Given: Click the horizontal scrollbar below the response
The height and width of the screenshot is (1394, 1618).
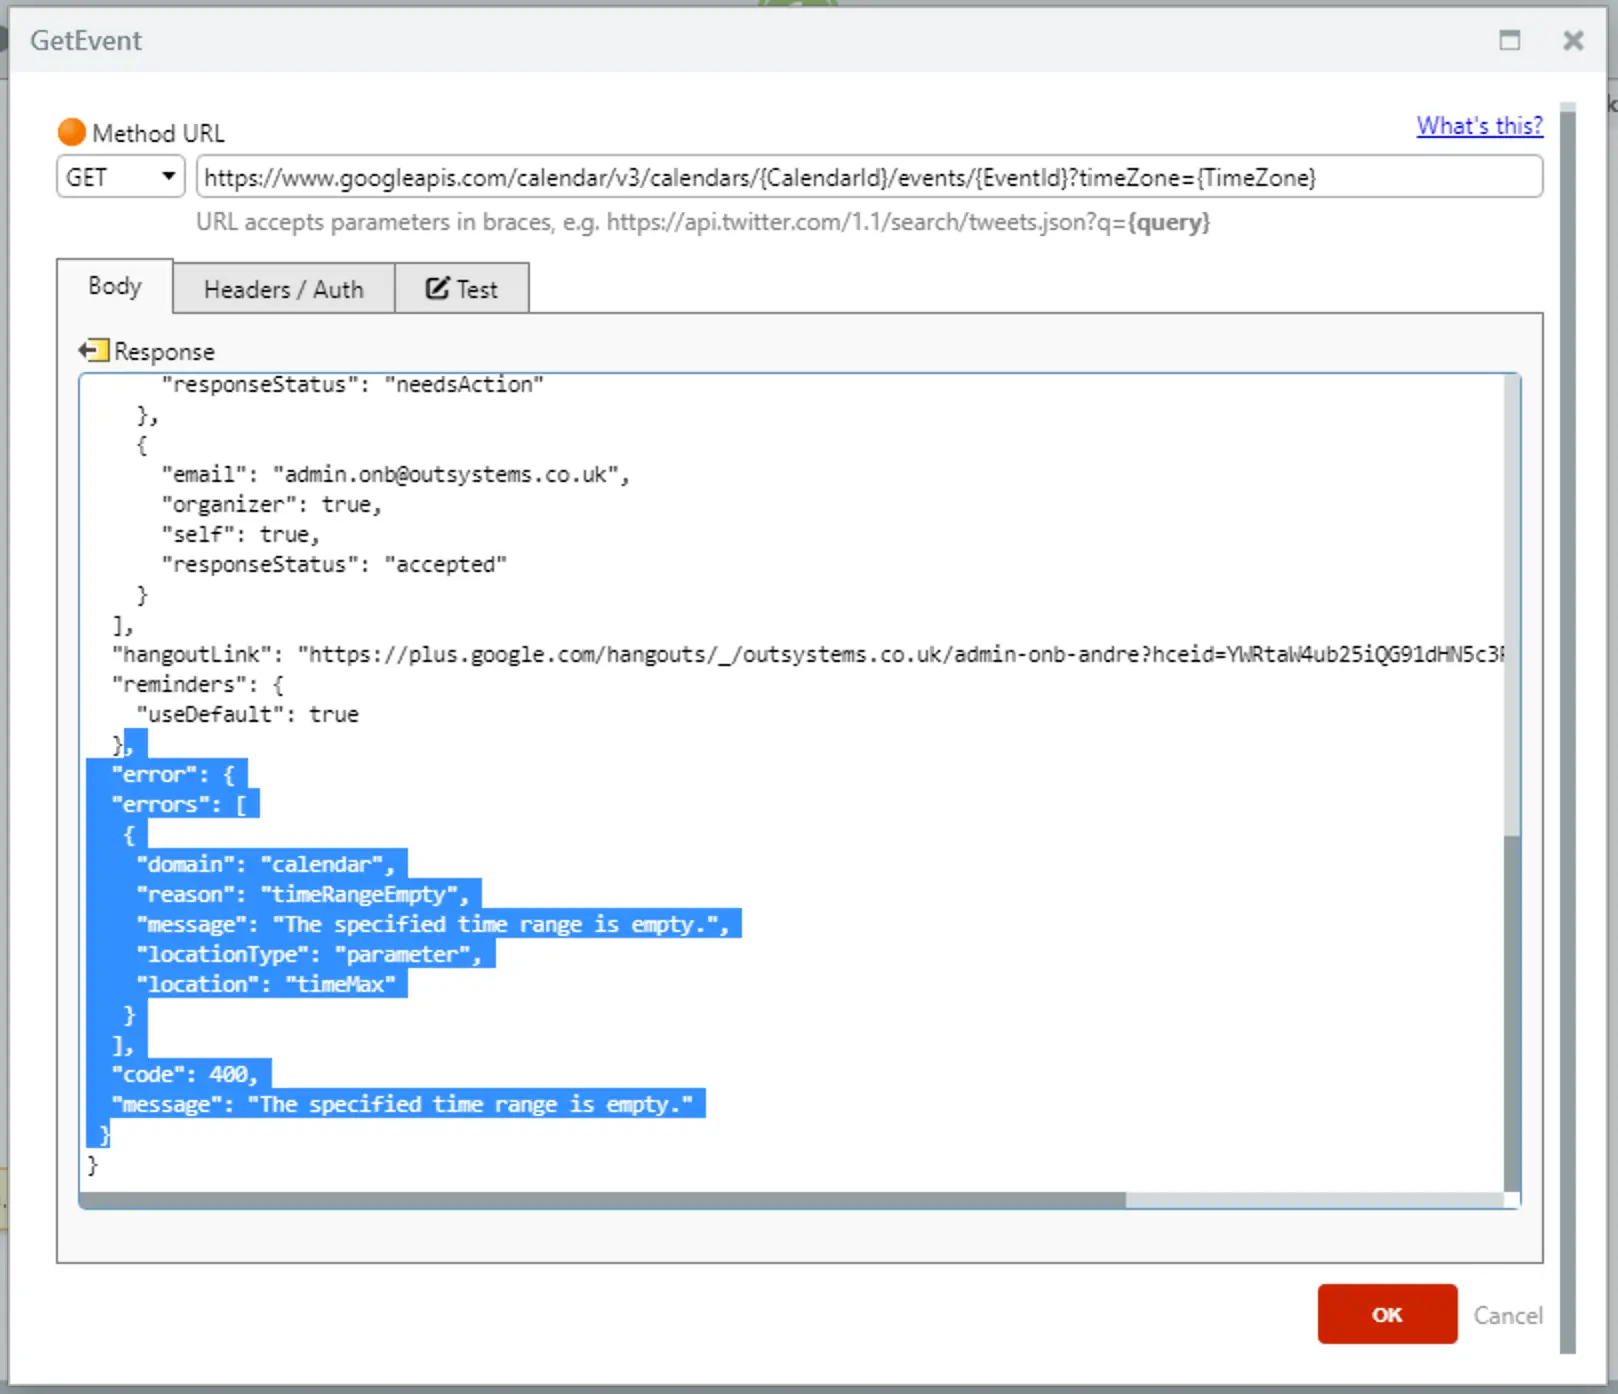Looking at the screenshot, I should [600, 1200].
